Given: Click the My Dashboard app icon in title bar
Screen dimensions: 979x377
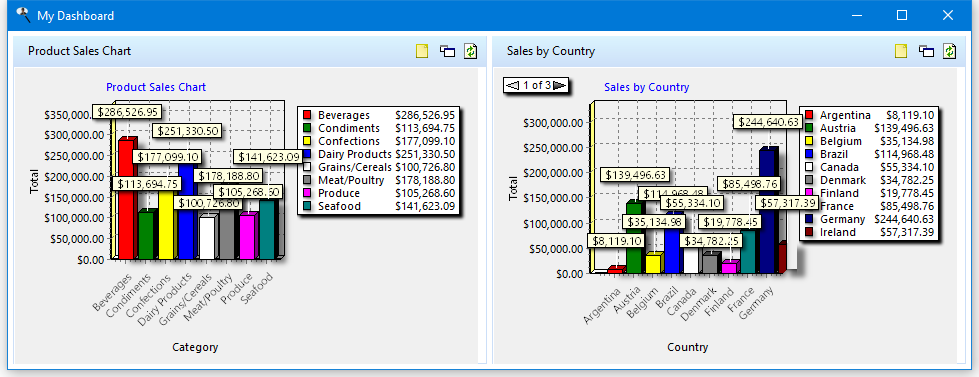Looking at the screenshot, I should pos(24,15).
